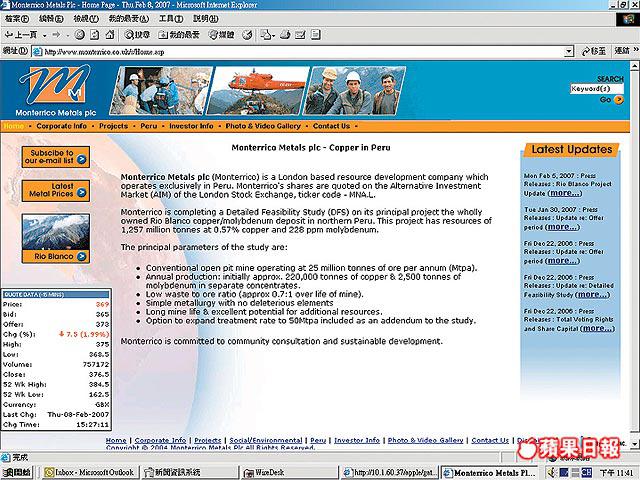
Task: Open the 我的最愛 favorites toolbar button
Action: [179, 35]
